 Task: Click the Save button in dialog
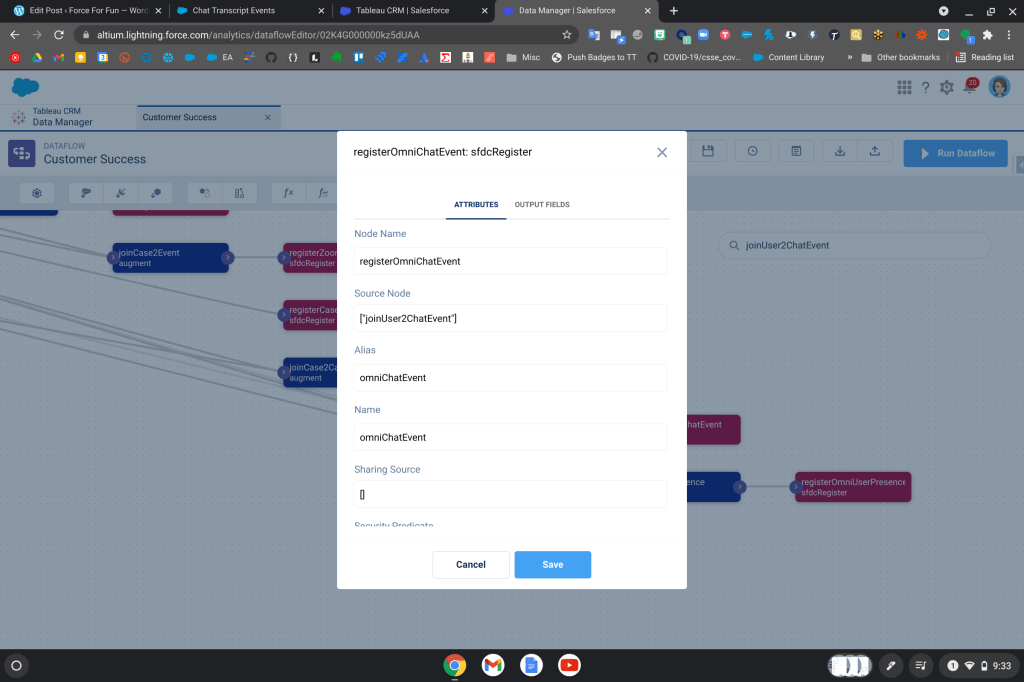[552, 565]
